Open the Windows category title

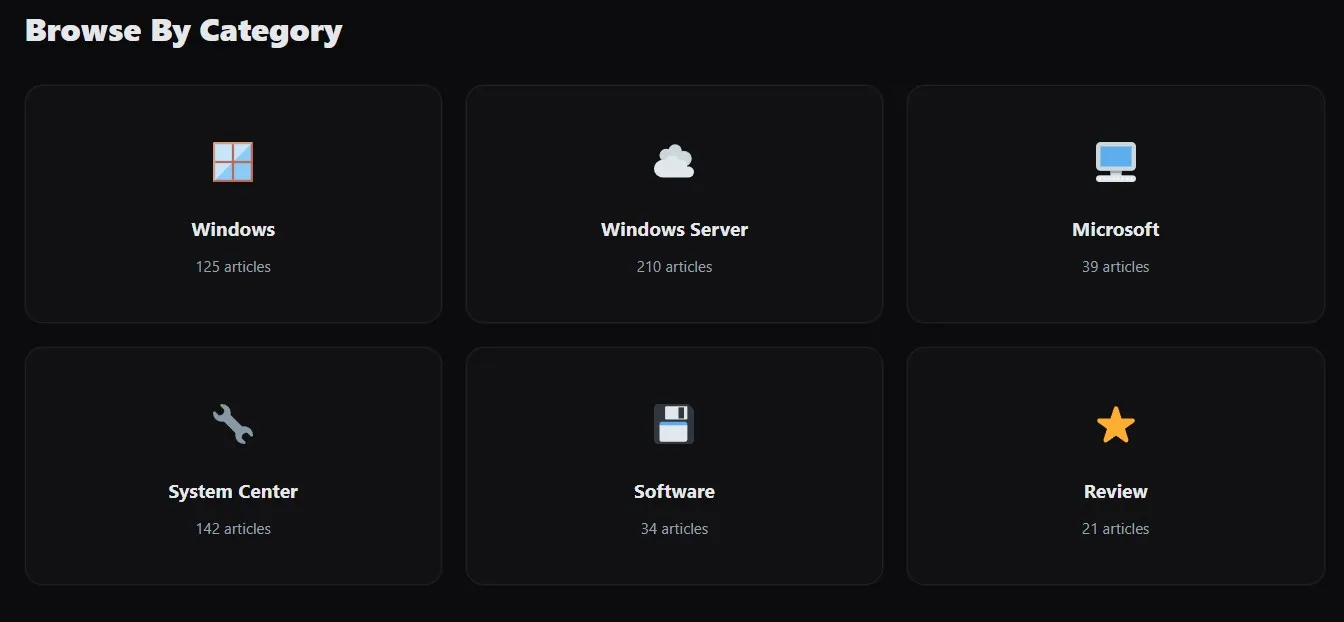click(x=233, y=229)
